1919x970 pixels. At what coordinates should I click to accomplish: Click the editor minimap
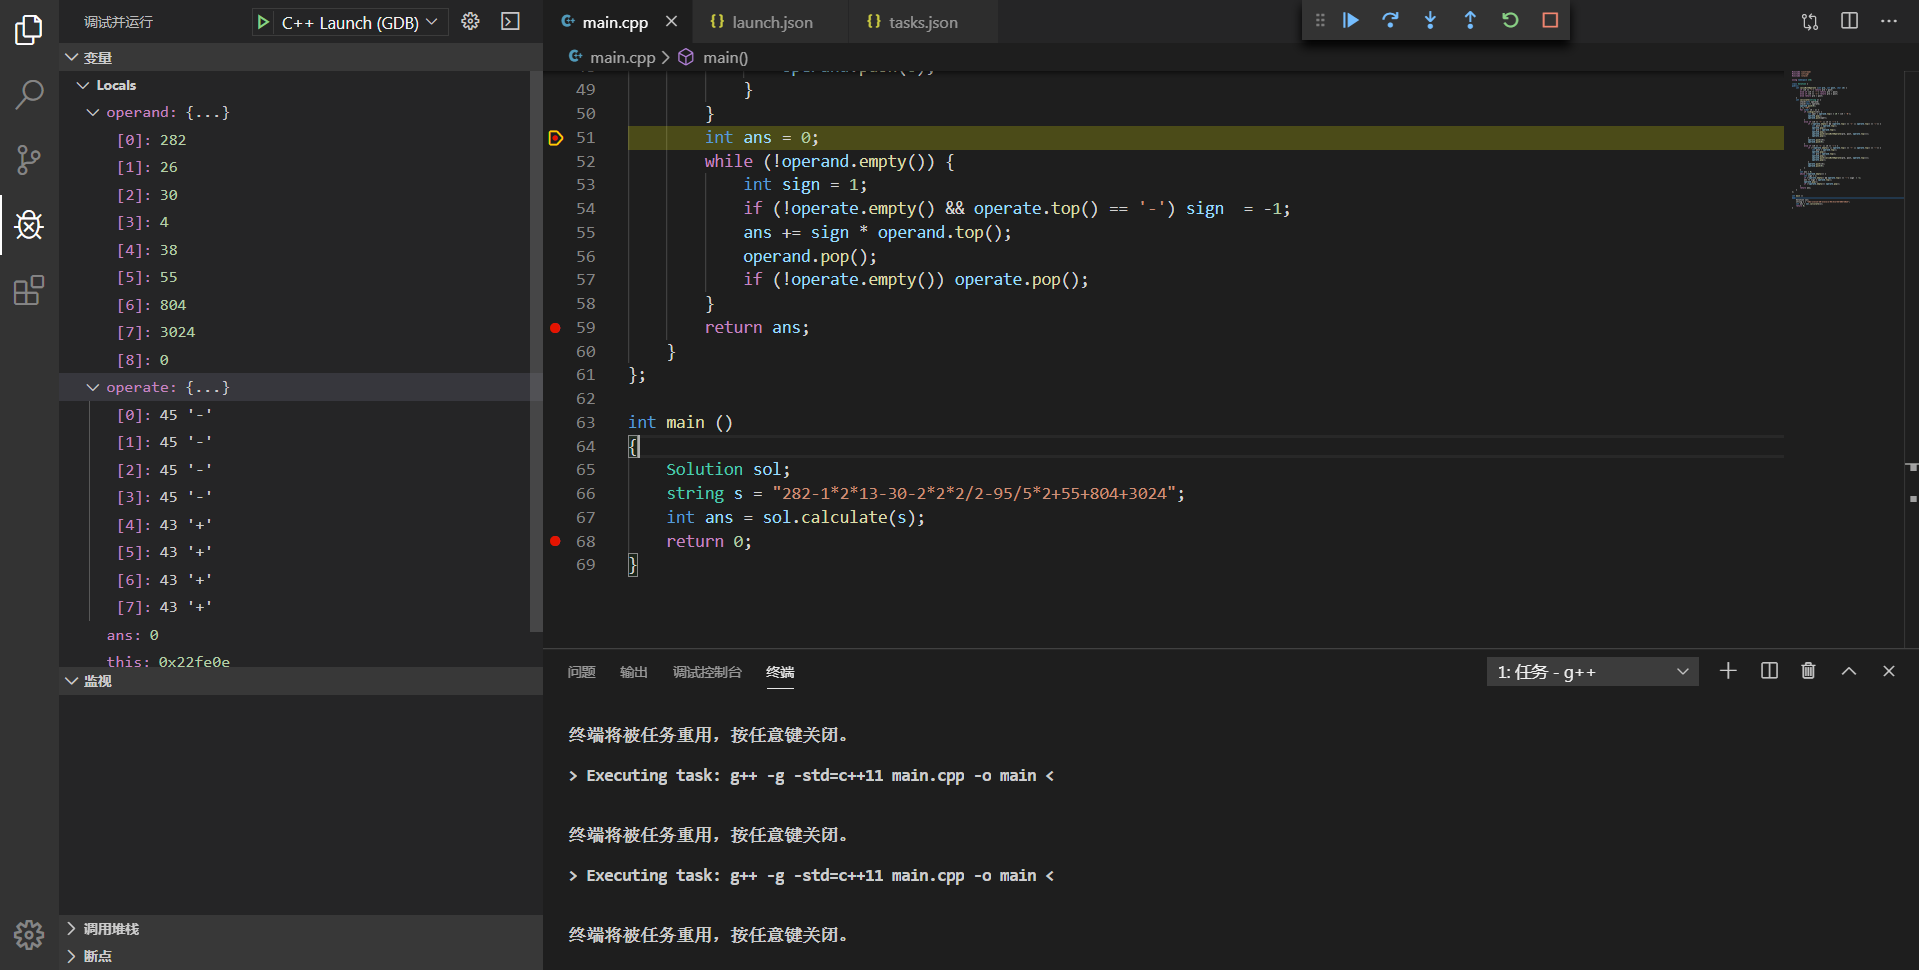[1843, 140]
